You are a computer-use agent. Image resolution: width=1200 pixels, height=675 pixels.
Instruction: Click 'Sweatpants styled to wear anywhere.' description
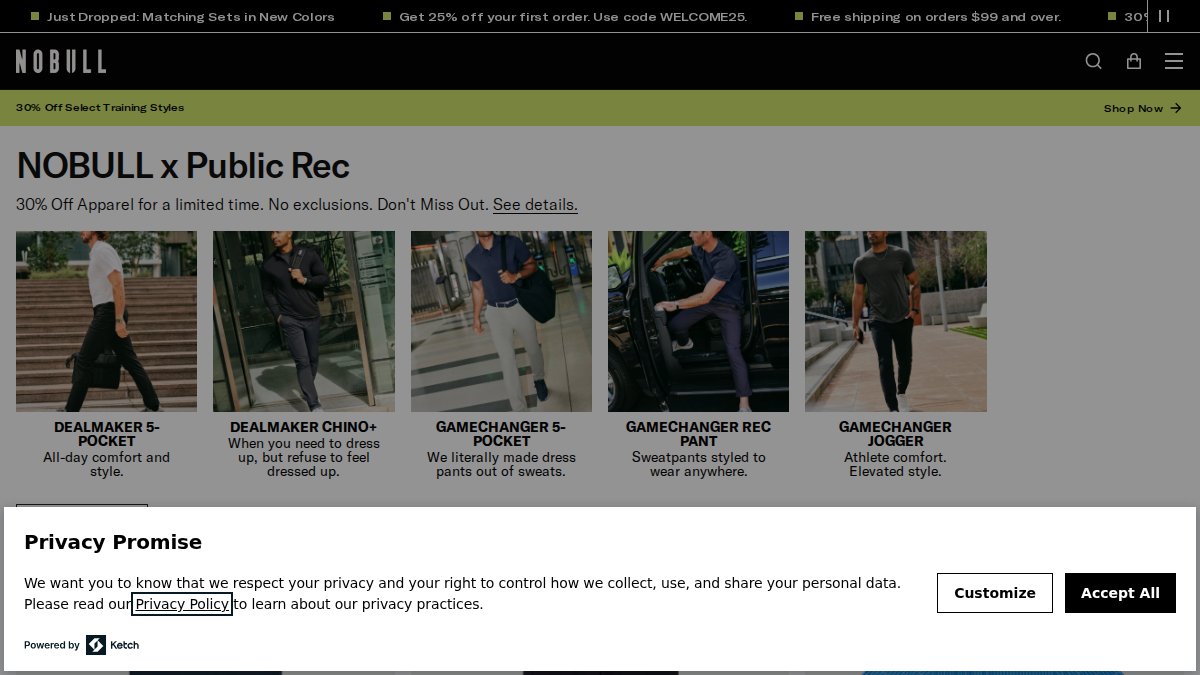[698, 464]
